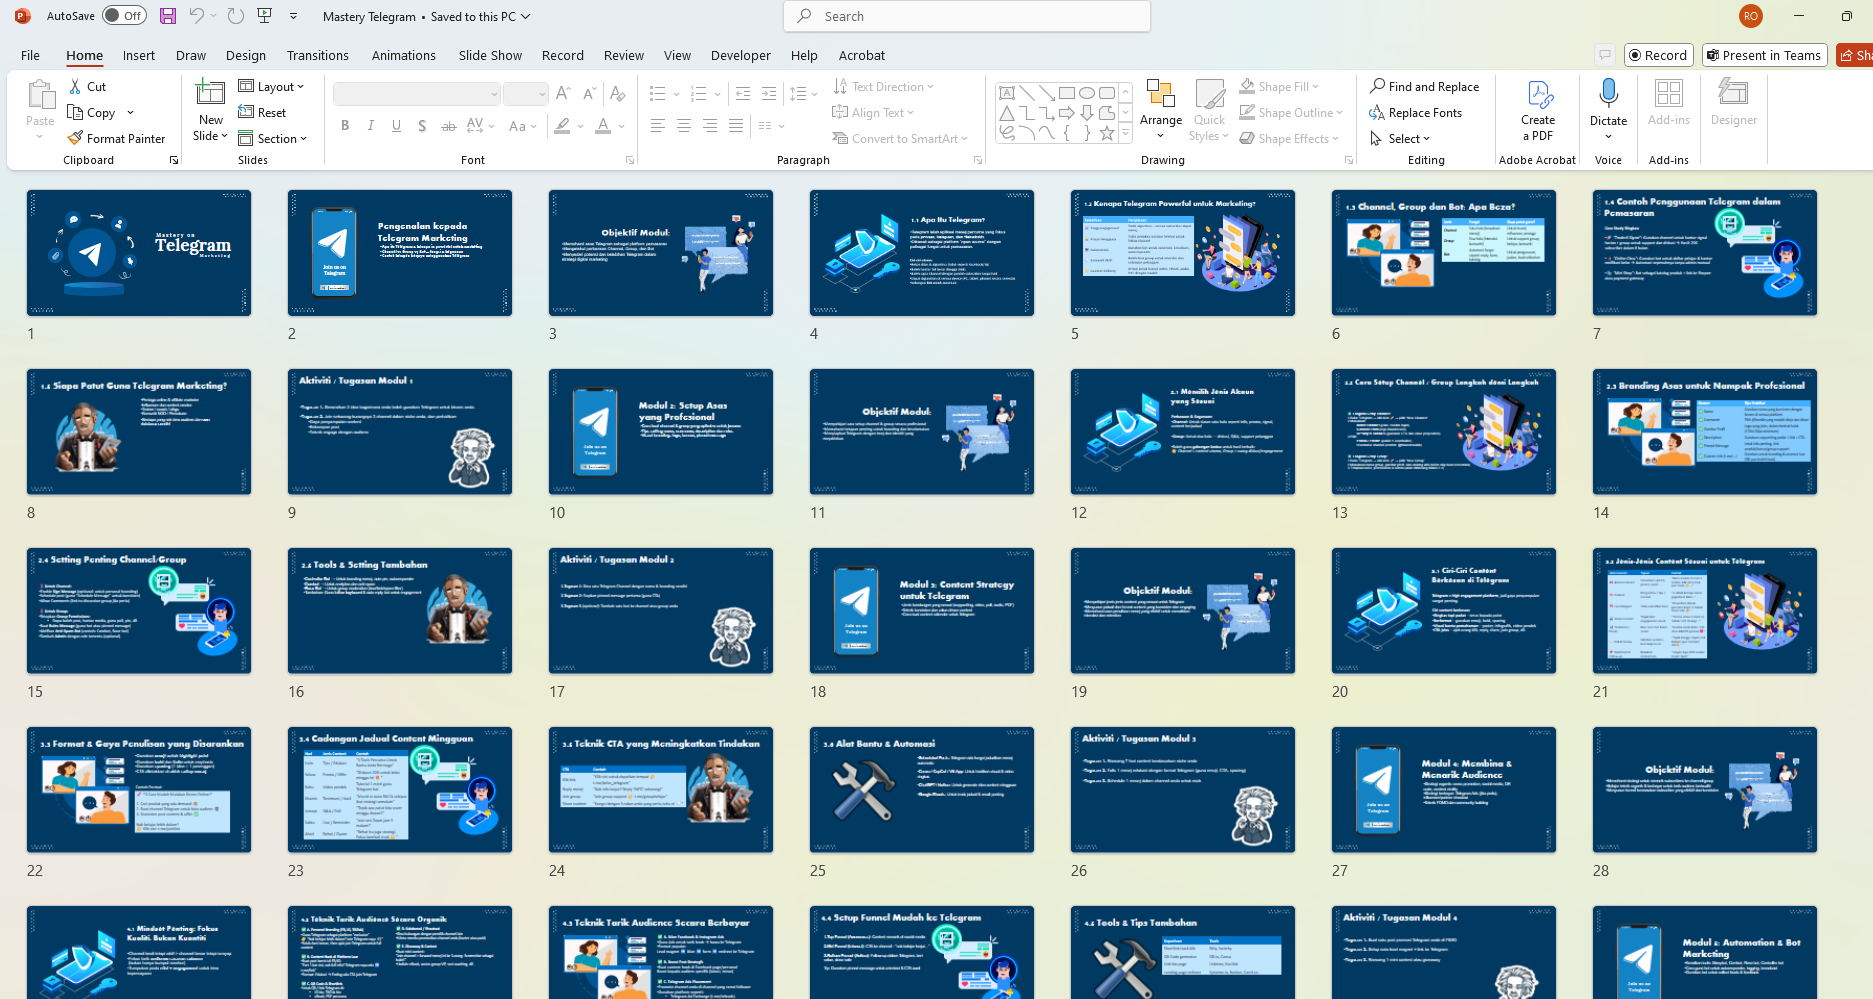
Task: Clear all formatting icon
Action: (618, 94)
